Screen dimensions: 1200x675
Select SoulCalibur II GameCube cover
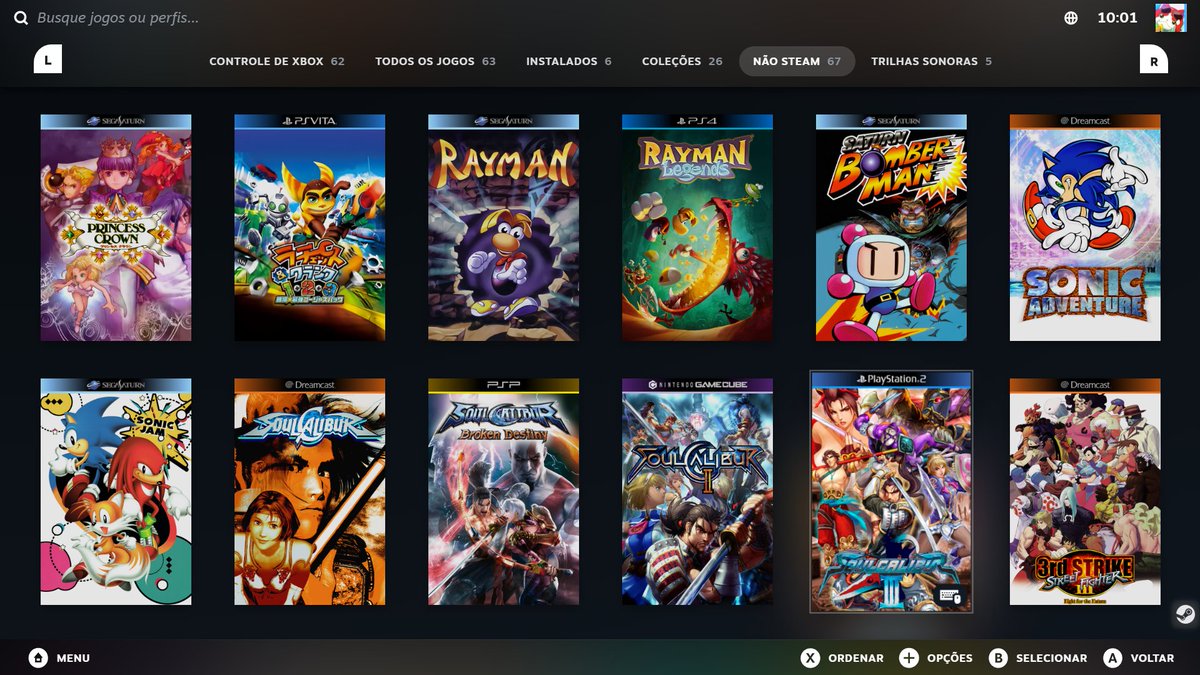tap(697, 491)
